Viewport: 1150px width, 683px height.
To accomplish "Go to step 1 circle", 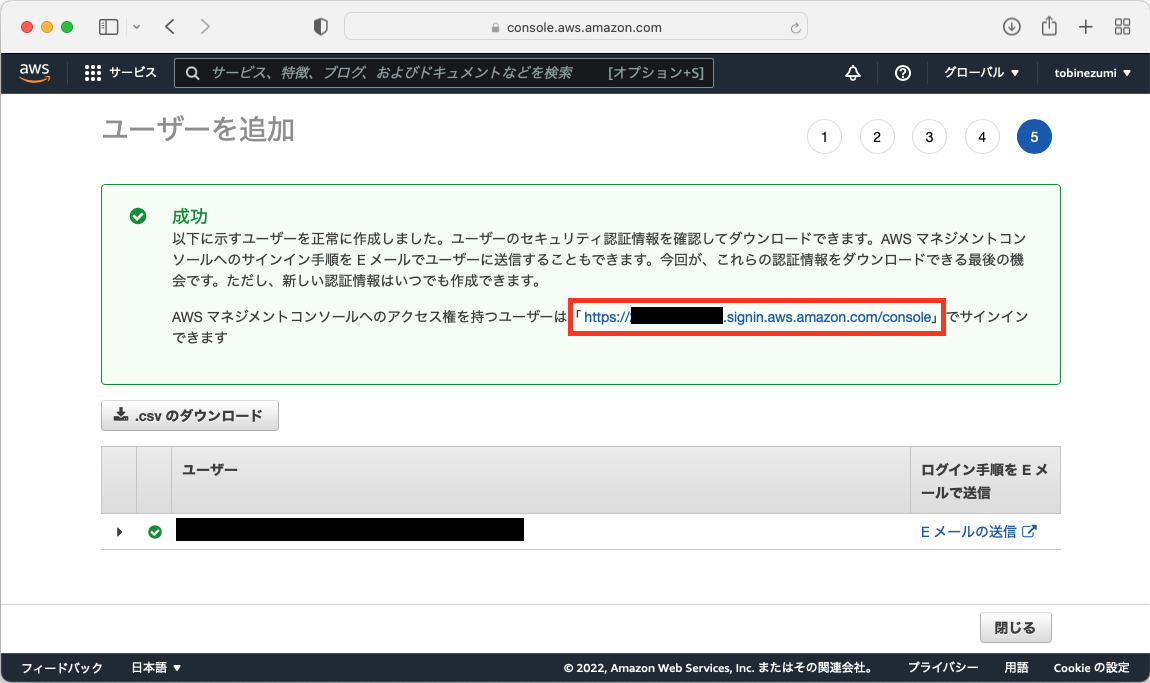I will [x=824, y=136].
